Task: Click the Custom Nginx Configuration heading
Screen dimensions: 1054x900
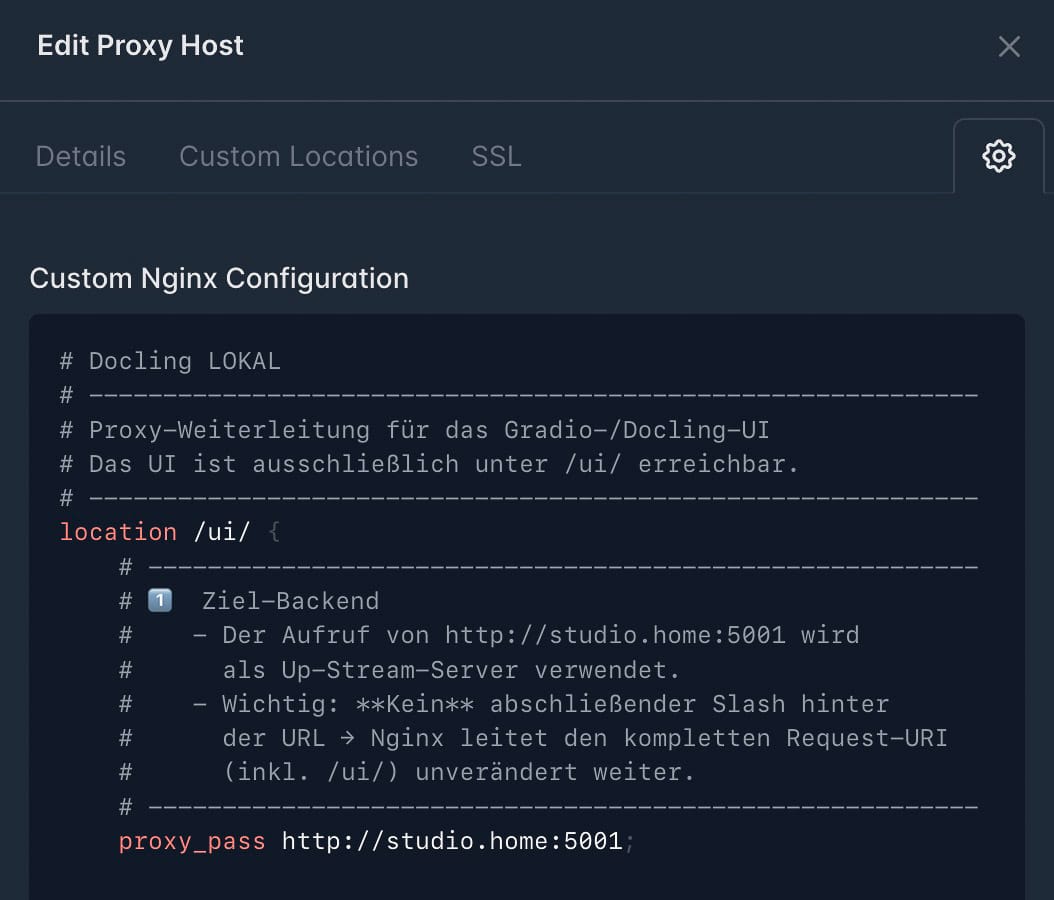Action: (x=219, y=278)
